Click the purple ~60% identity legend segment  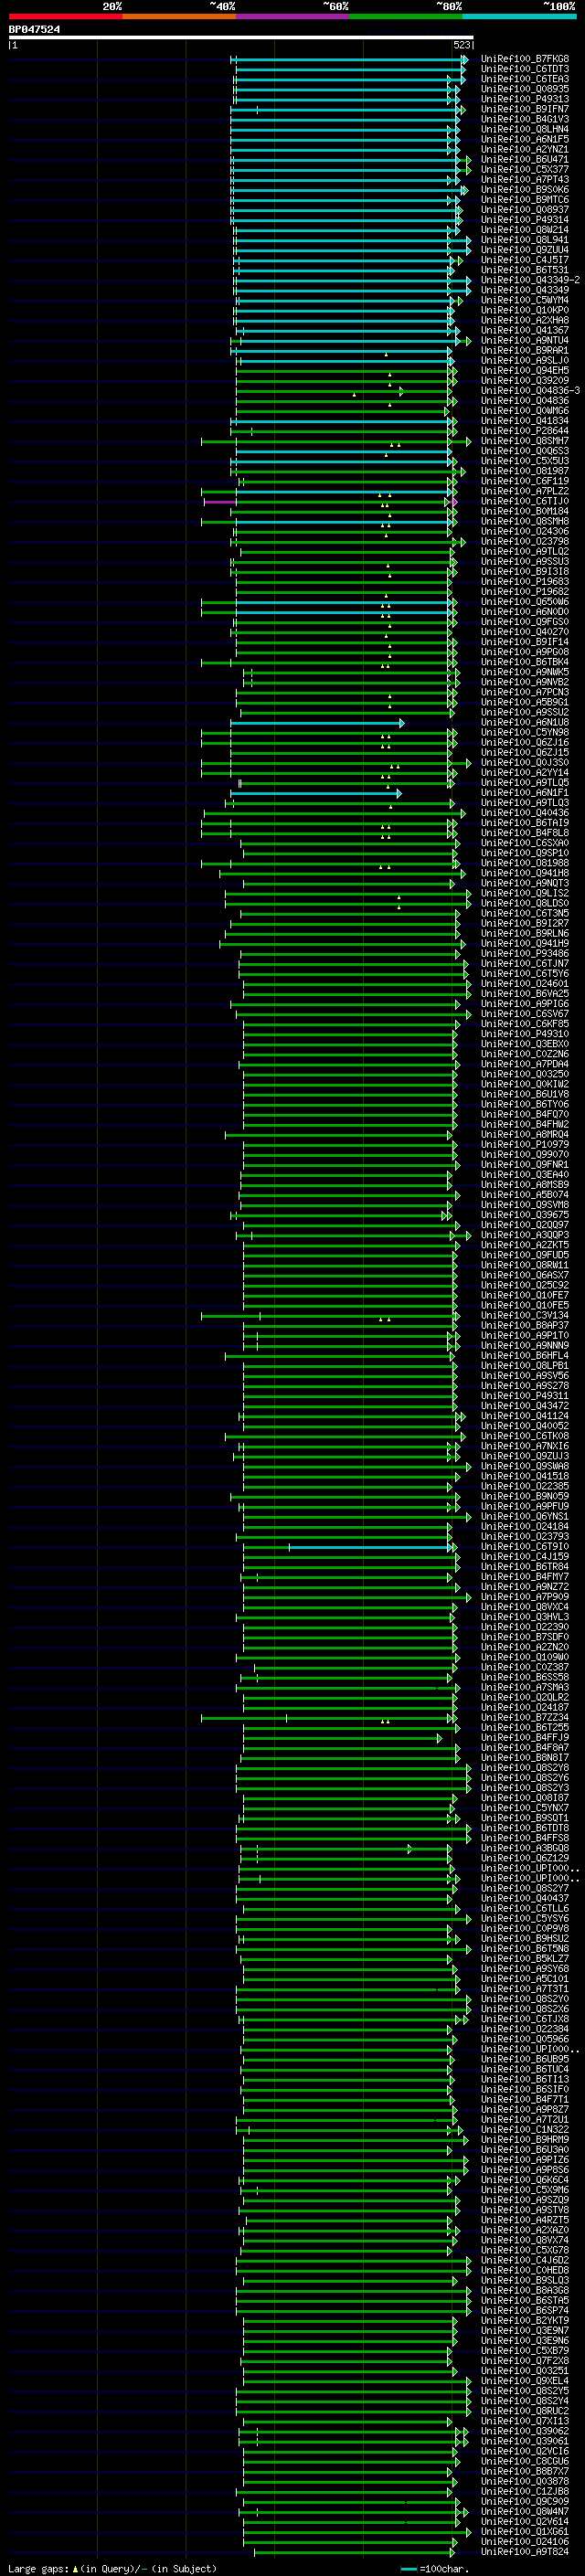[293, 16]
